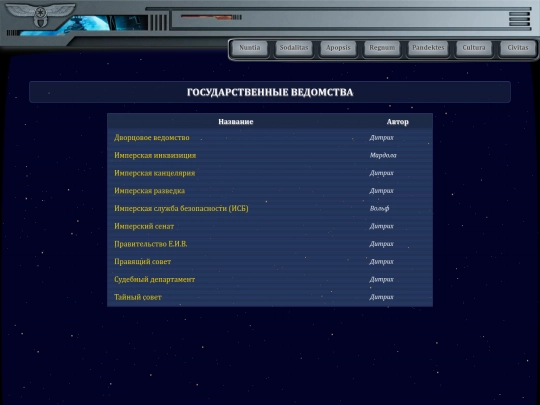This screenshot has width=540, height=405.
Task: Click the Название column header
Action: pos(236,122)
